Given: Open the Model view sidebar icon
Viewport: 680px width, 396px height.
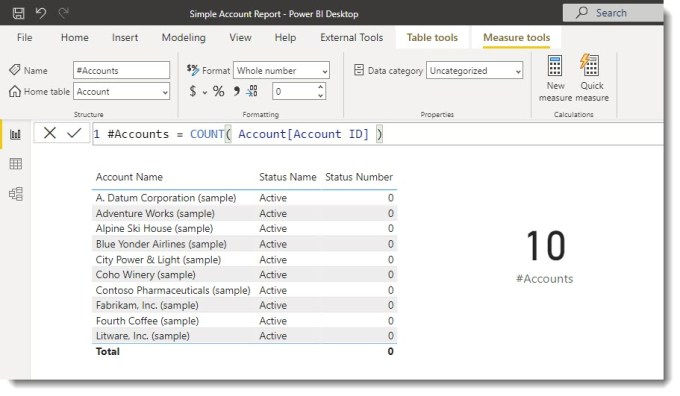Looking at the screenshot, I should 16,193.
